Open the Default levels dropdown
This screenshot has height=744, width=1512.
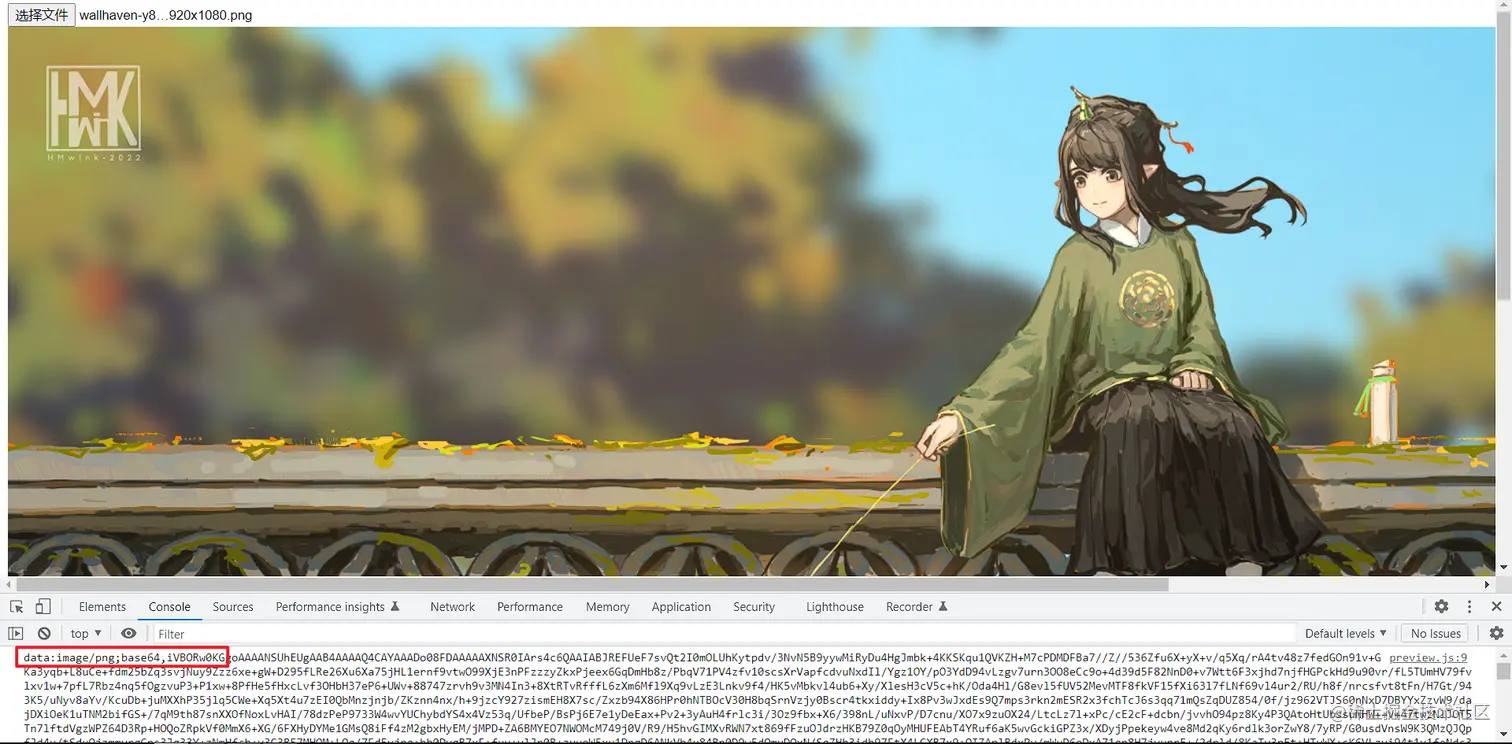(x=1346, y=634)
